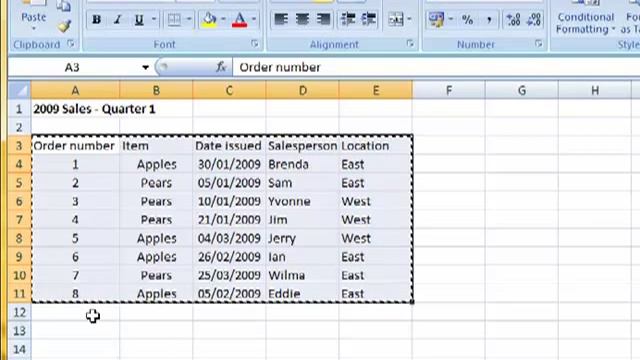Image resolution: width=640 pixels, height=360 pixels.
Task: Click the 'Salesperson' header cell
Action: pyautogui.click(x=302, y=146)
